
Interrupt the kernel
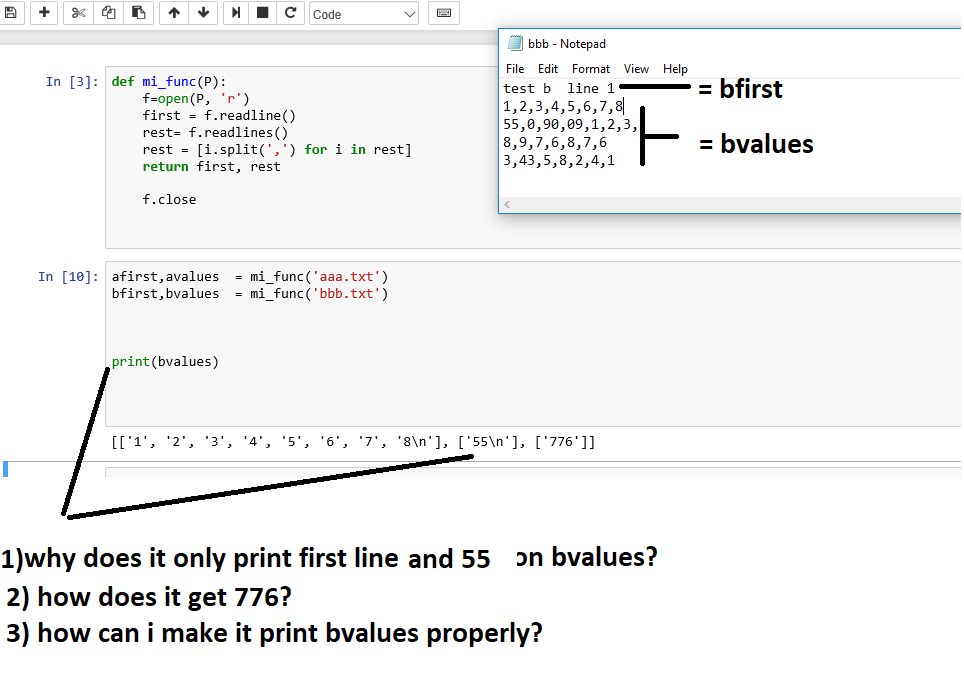click(x=263, y=13)
